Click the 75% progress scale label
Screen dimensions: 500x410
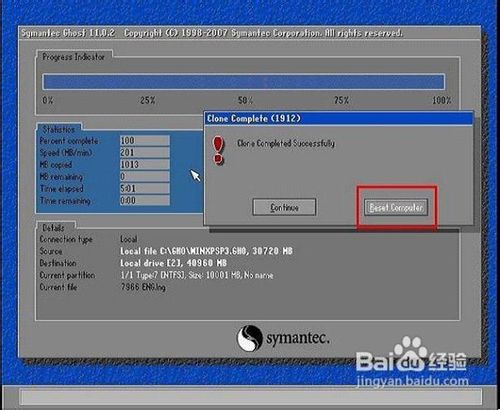pos(342,100)
